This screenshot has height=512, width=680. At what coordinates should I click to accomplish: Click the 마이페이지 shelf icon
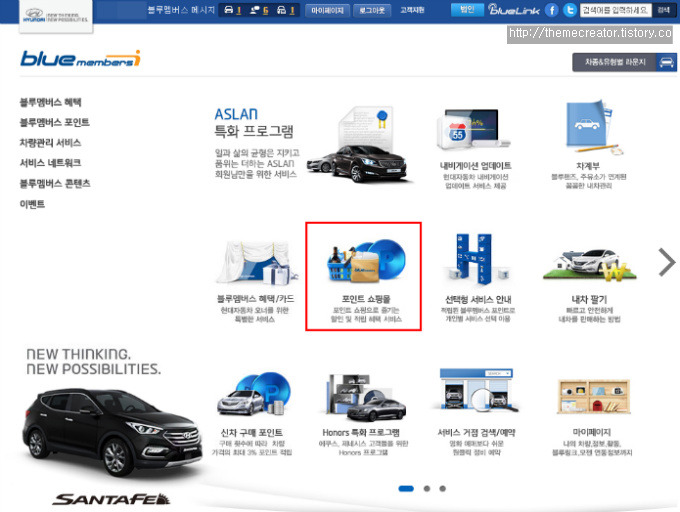(x=594, y=396)
